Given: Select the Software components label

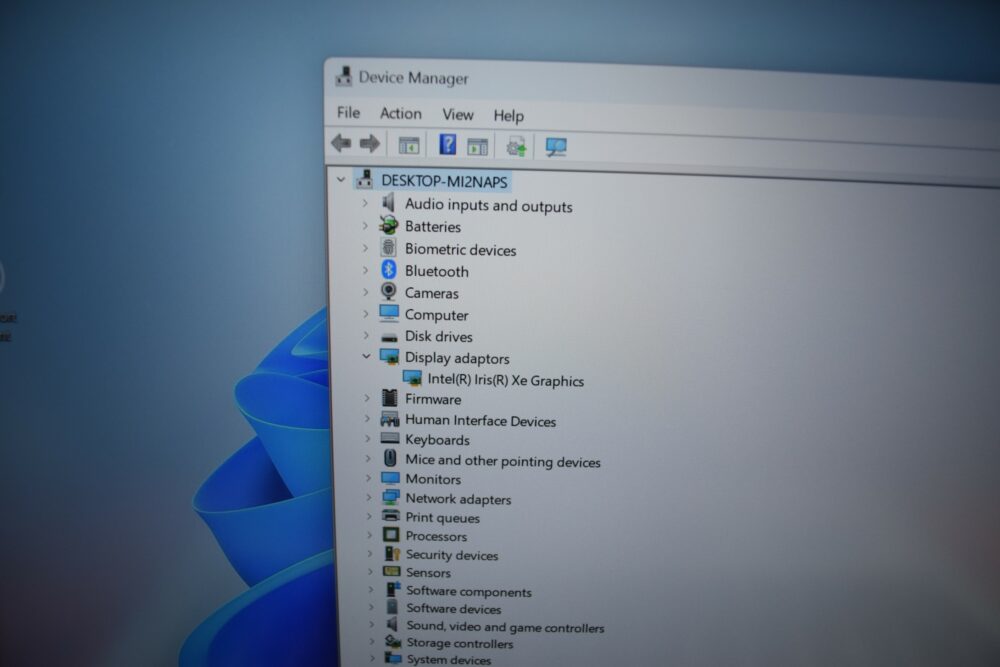Looking at the screenshot, I should (468, 592).
